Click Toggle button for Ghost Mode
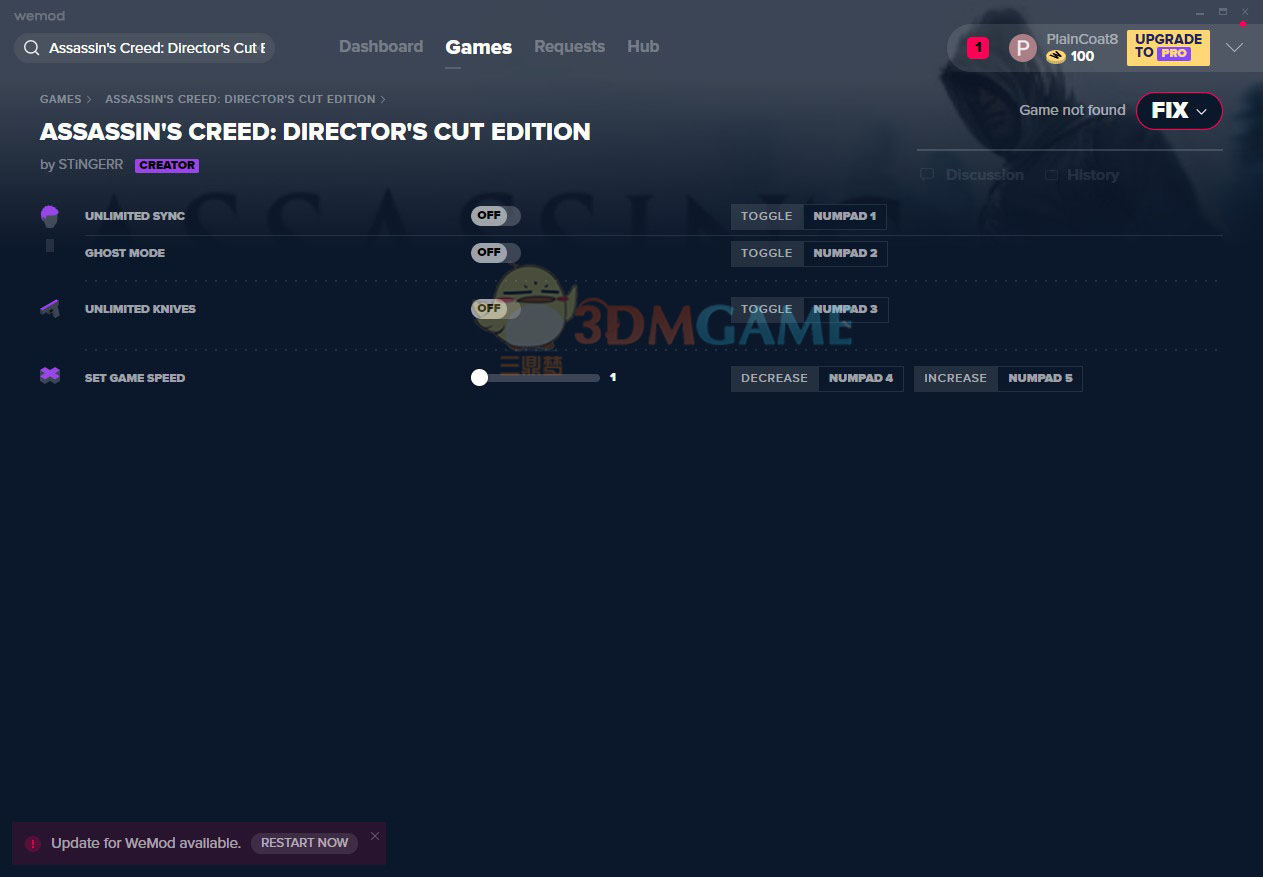The width and height of the screenshot is (1263, 877). [x=767, y=253]
